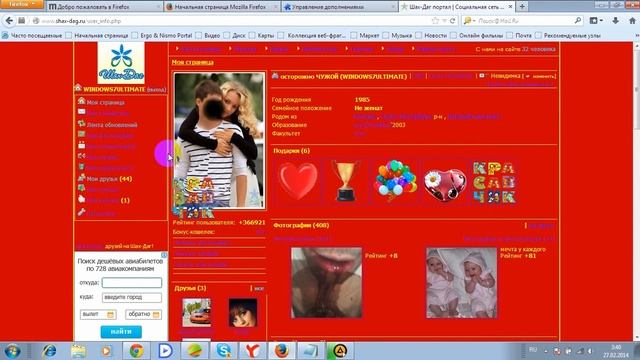This screenshot has height=360, width=640.
Task: Click the "куда" destination city field
Action: [x=132, y=297]
